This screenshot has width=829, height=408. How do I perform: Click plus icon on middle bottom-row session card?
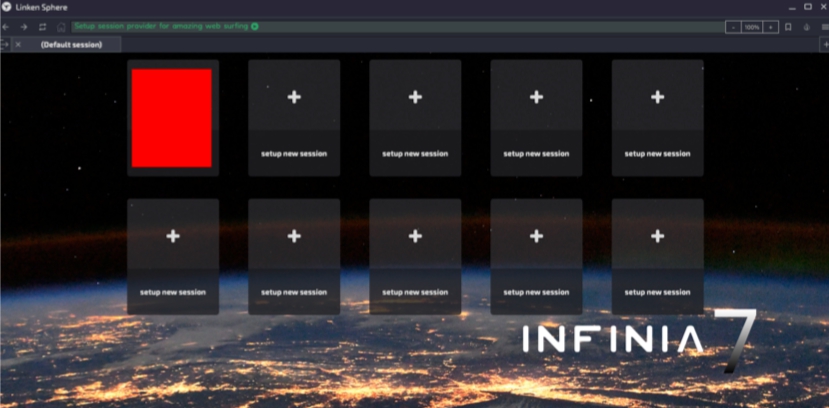click(x=415, y=236)
